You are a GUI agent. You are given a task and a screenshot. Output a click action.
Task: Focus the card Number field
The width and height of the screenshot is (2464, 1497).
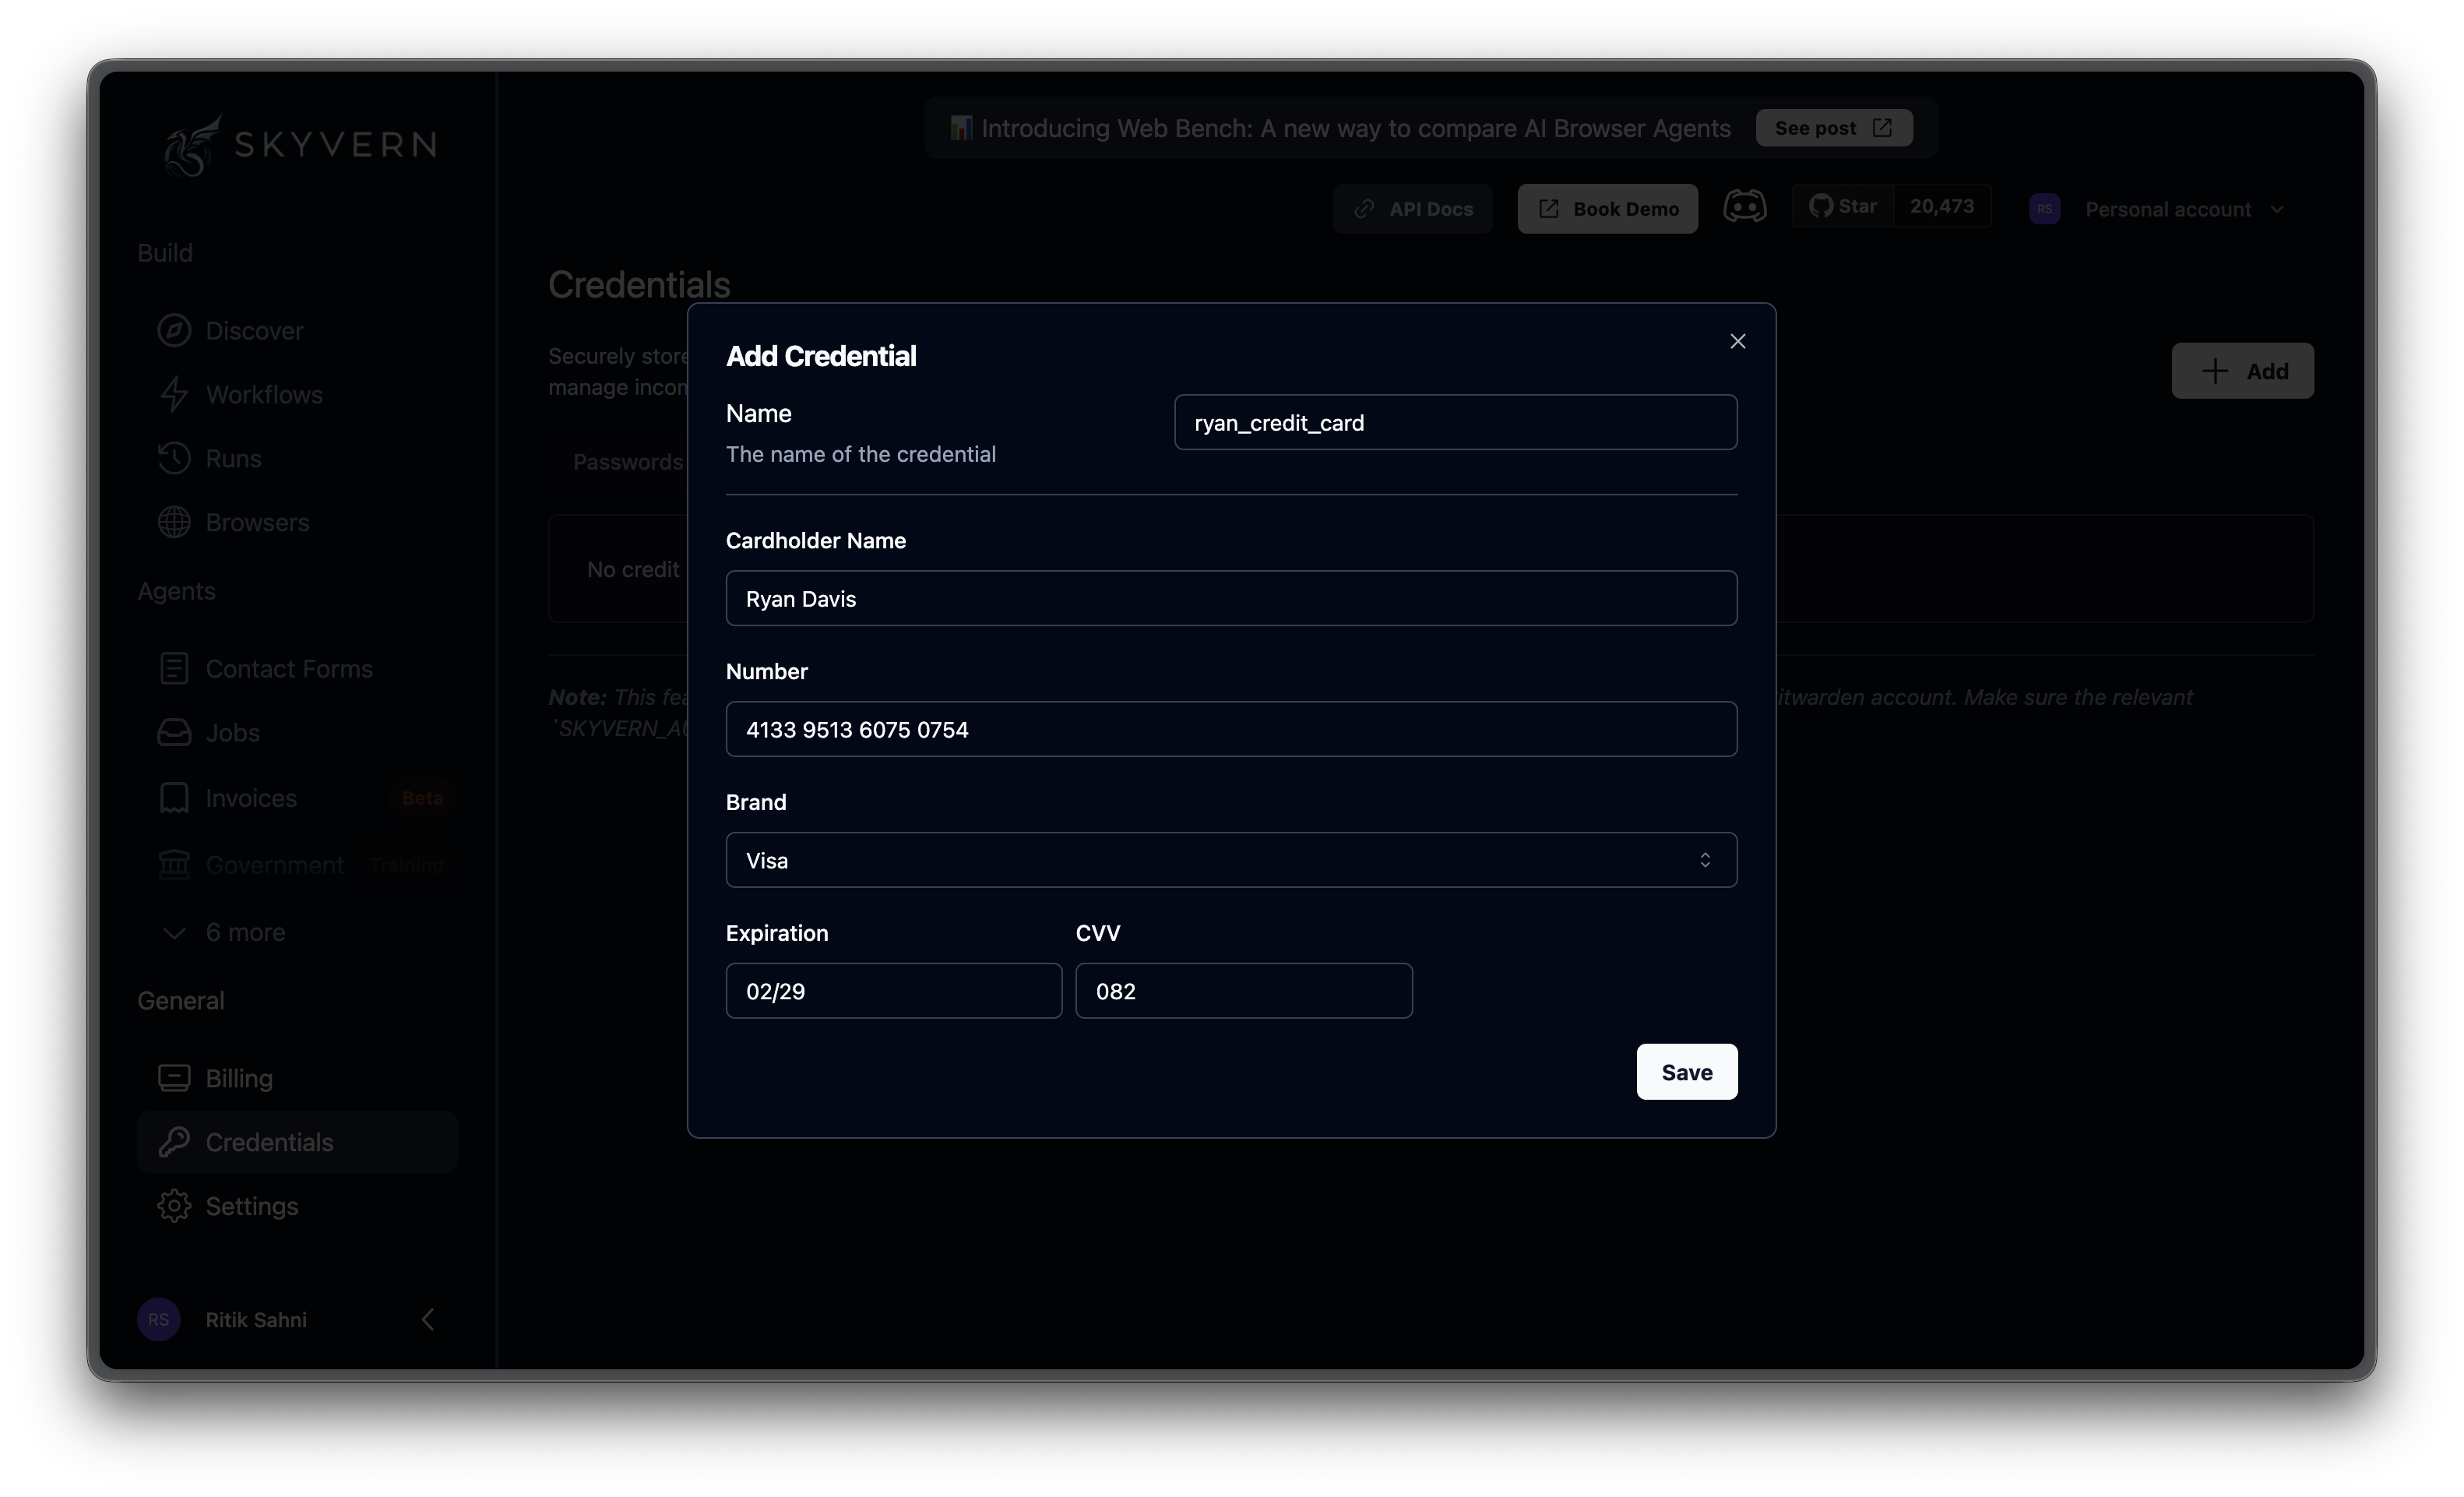click(x=1231, y=729)
